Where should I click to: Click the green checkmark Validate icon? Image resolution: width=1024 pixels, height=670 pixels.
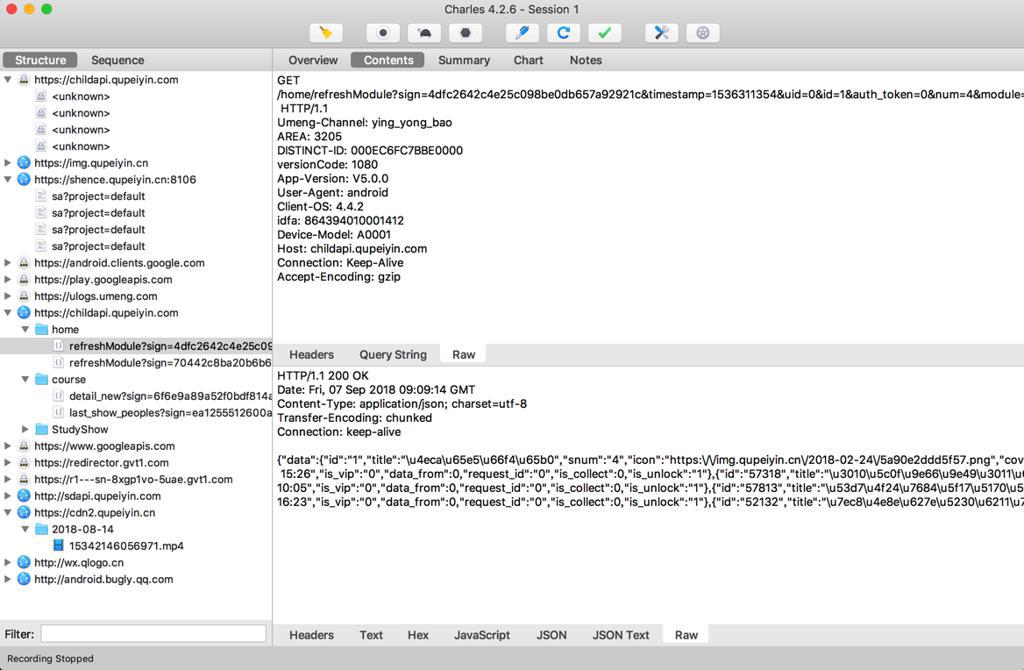point(605,33)
